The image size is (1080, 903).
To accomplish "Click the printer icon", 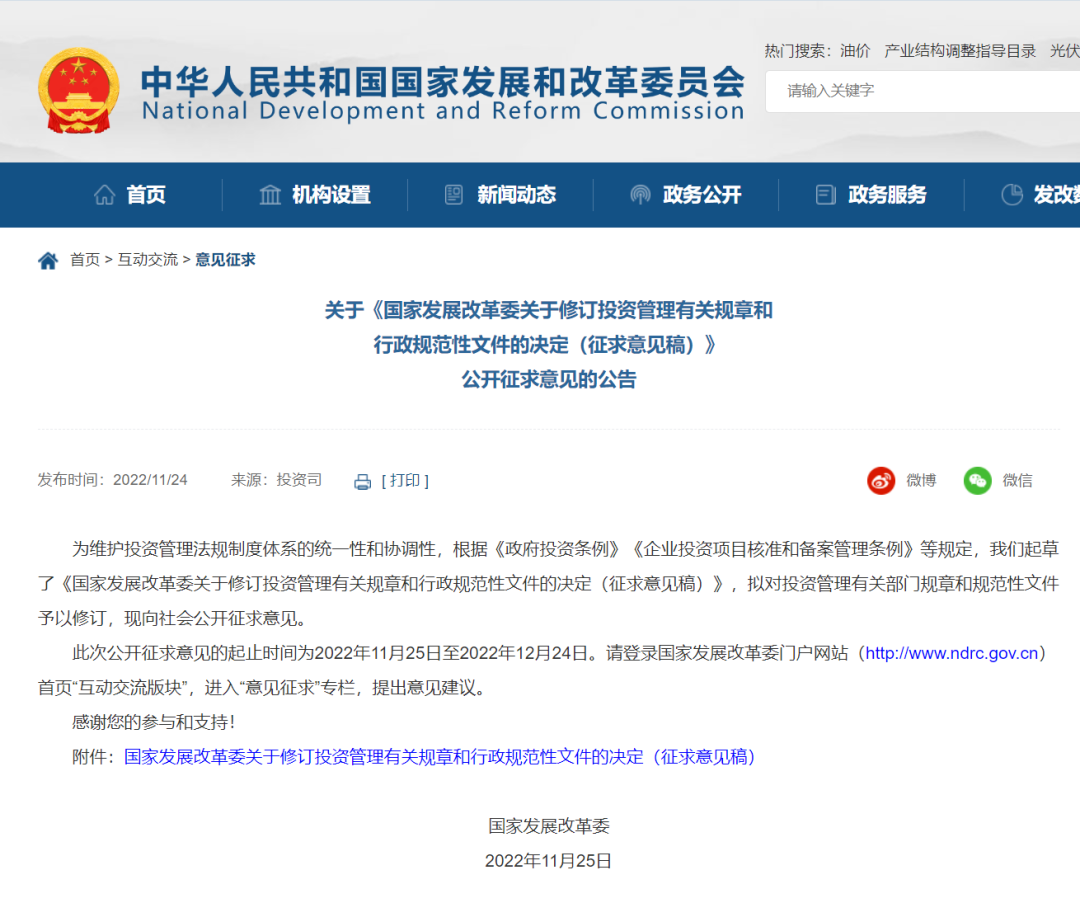I will click(362, 481).
